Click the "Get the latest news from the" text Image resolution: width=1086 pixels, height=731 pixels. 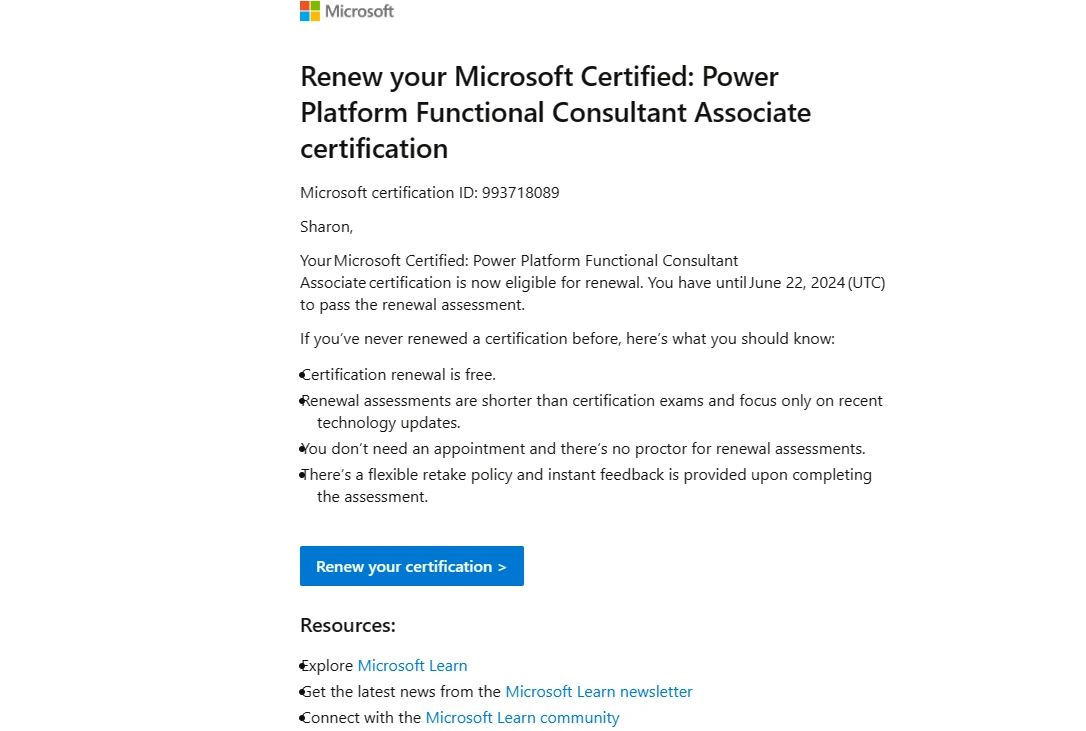[401, 692]
